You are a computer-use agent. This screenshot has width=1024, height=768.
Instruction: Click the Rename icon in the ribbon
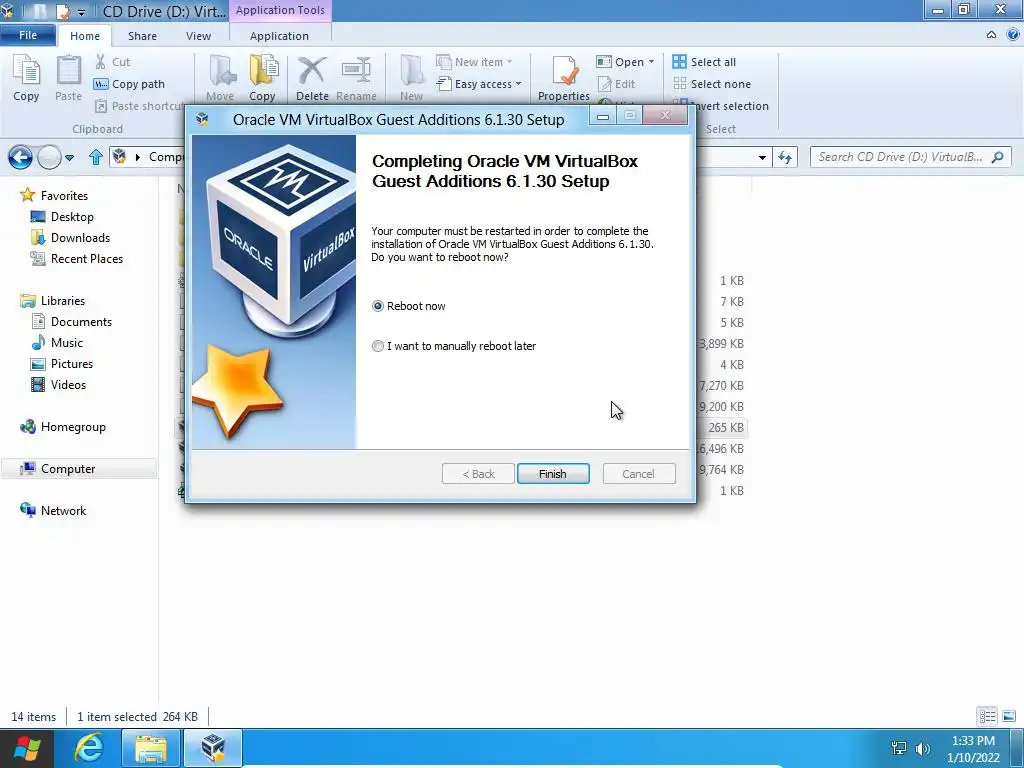click(x=356, y=77)
